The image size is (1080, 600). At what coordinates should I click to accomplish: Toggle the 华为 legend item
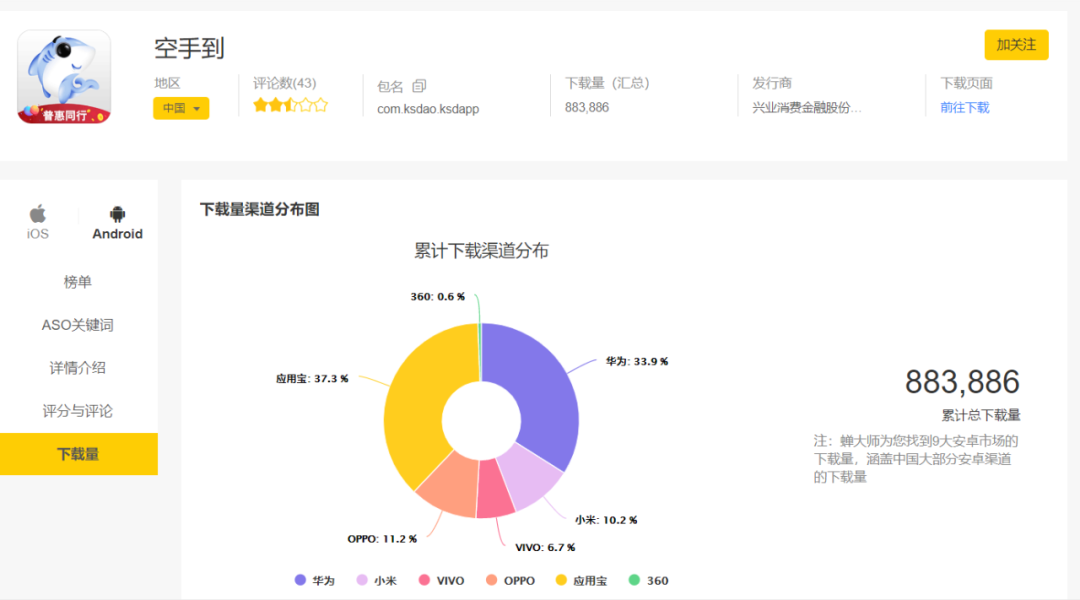point(315,581)
